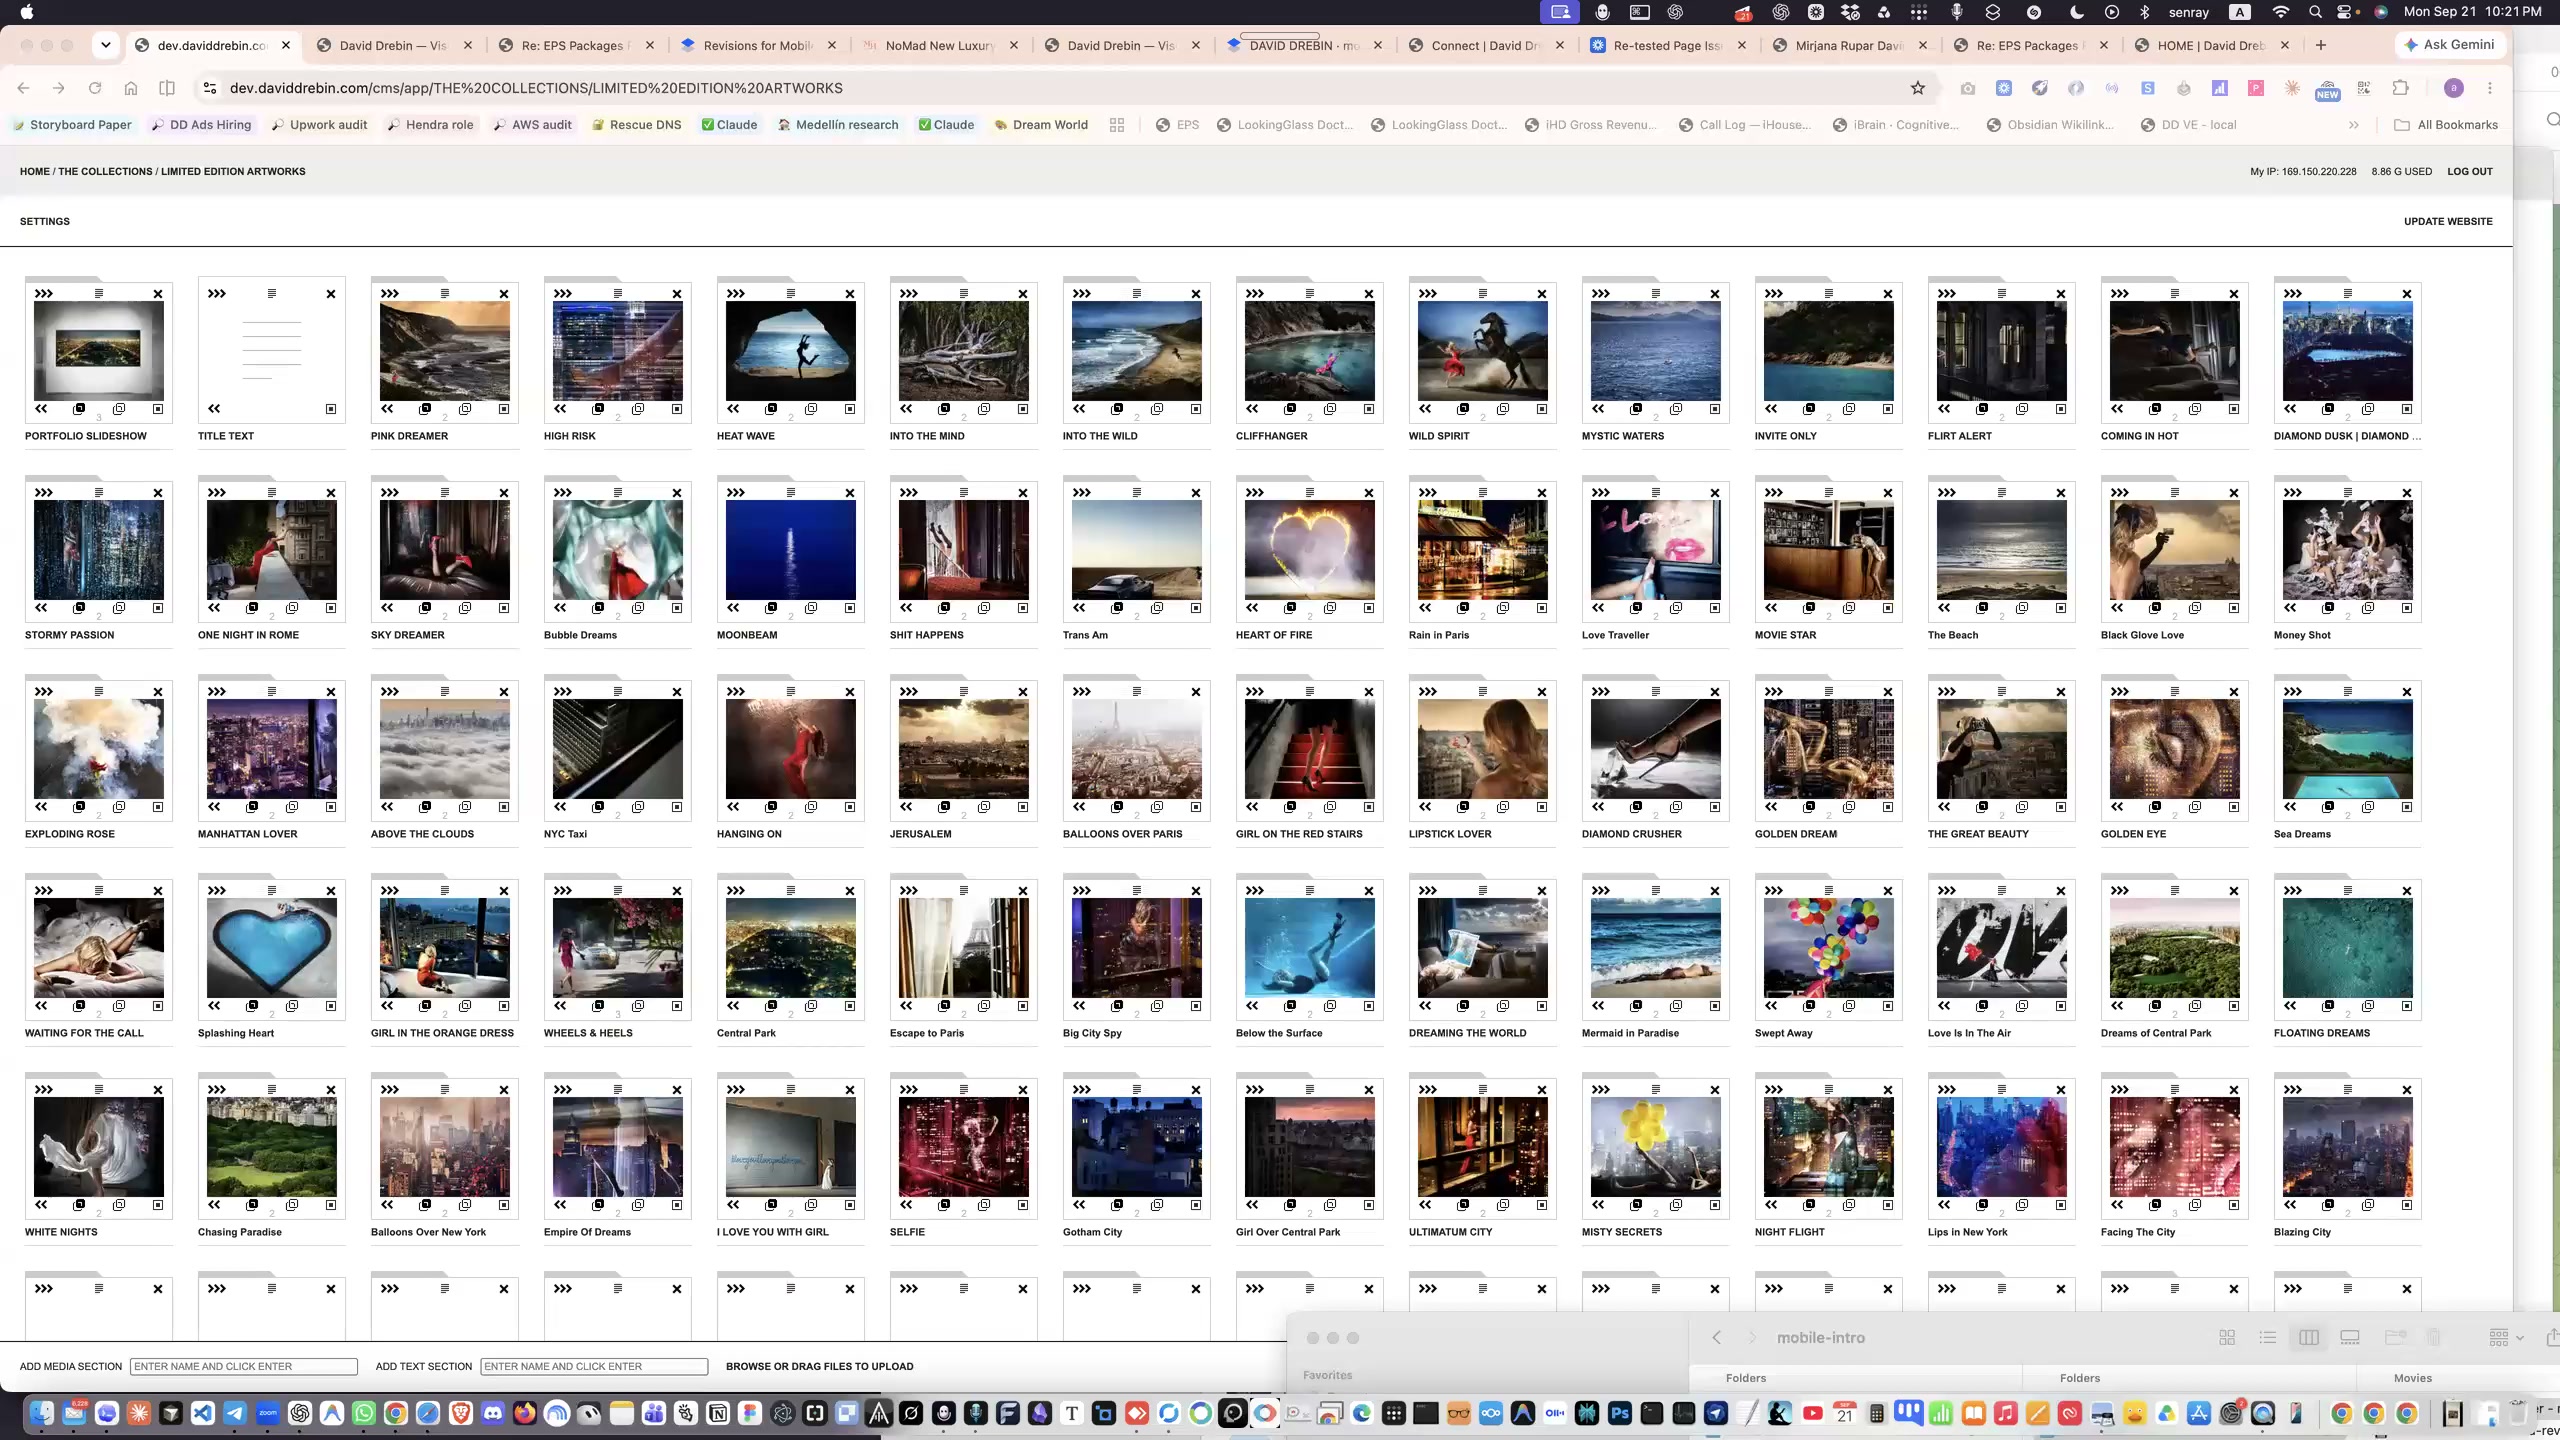
Task: Toggle the square select box on PORTFOLIO SLIDESHOW card
Action: click(x=158, y=409)
